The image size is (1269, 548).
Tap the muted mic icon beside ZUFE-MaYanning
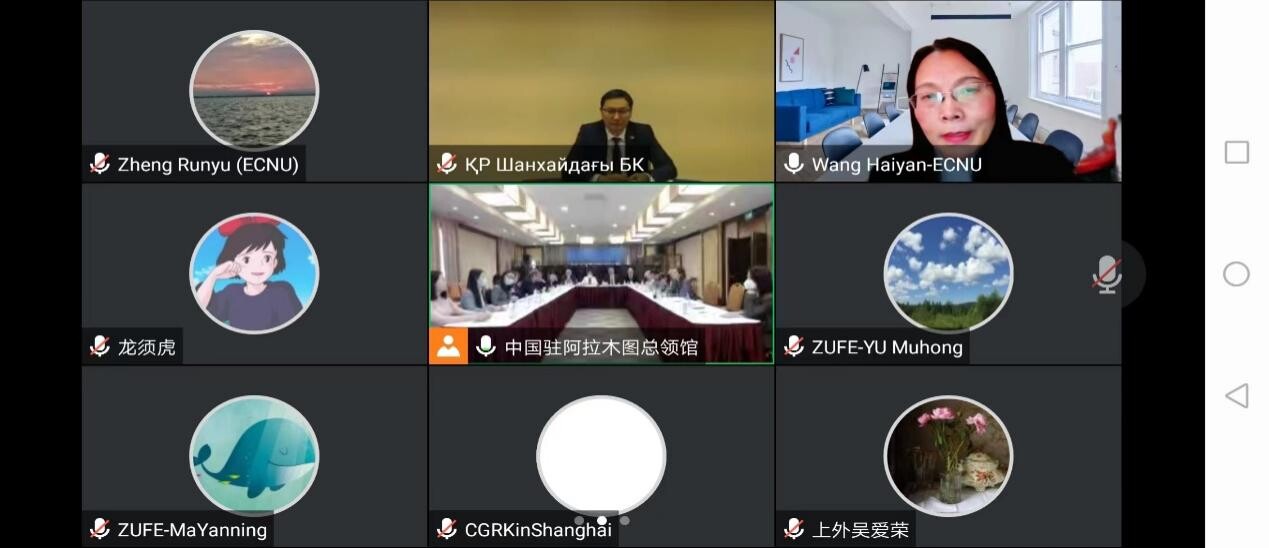[x=100, y=529]
